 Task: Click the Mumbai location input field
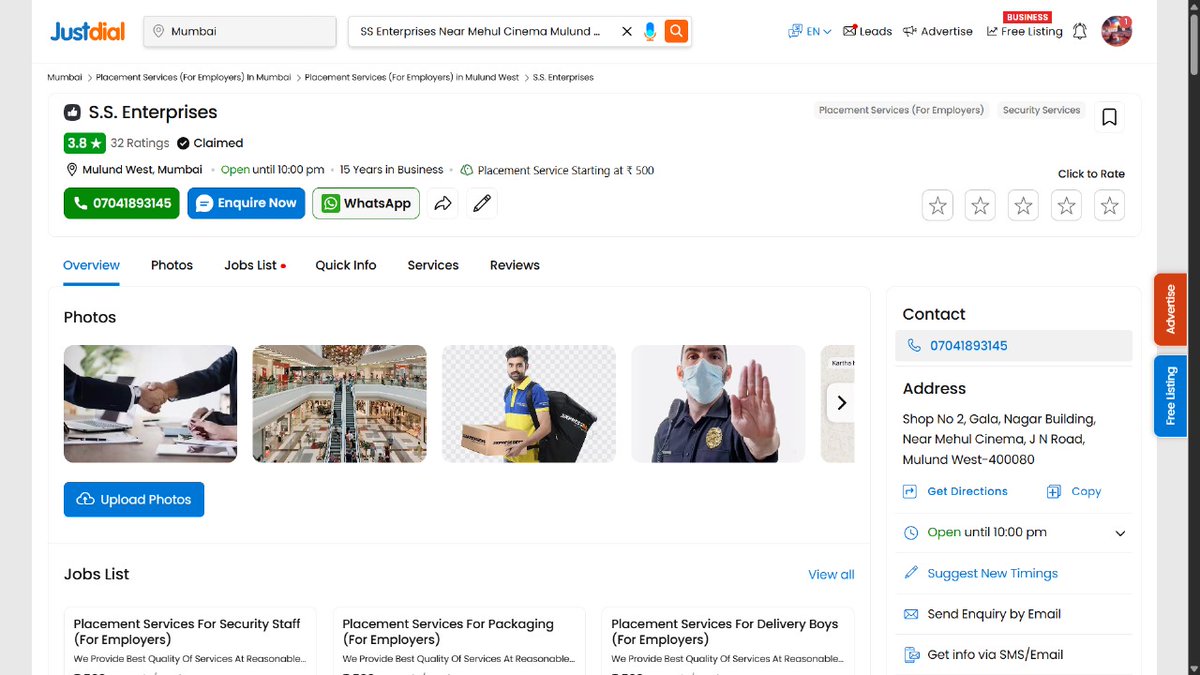(240, 31)
